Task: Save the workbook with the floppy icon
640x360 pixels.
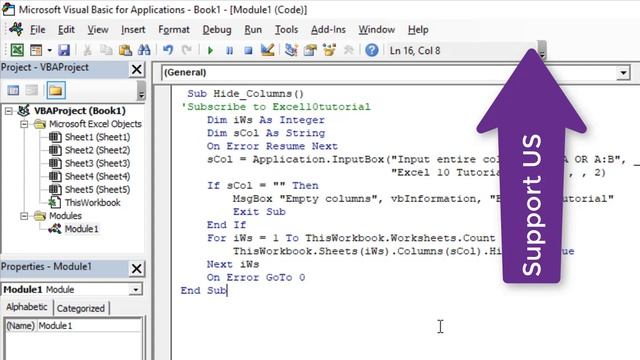Action: 64,50
